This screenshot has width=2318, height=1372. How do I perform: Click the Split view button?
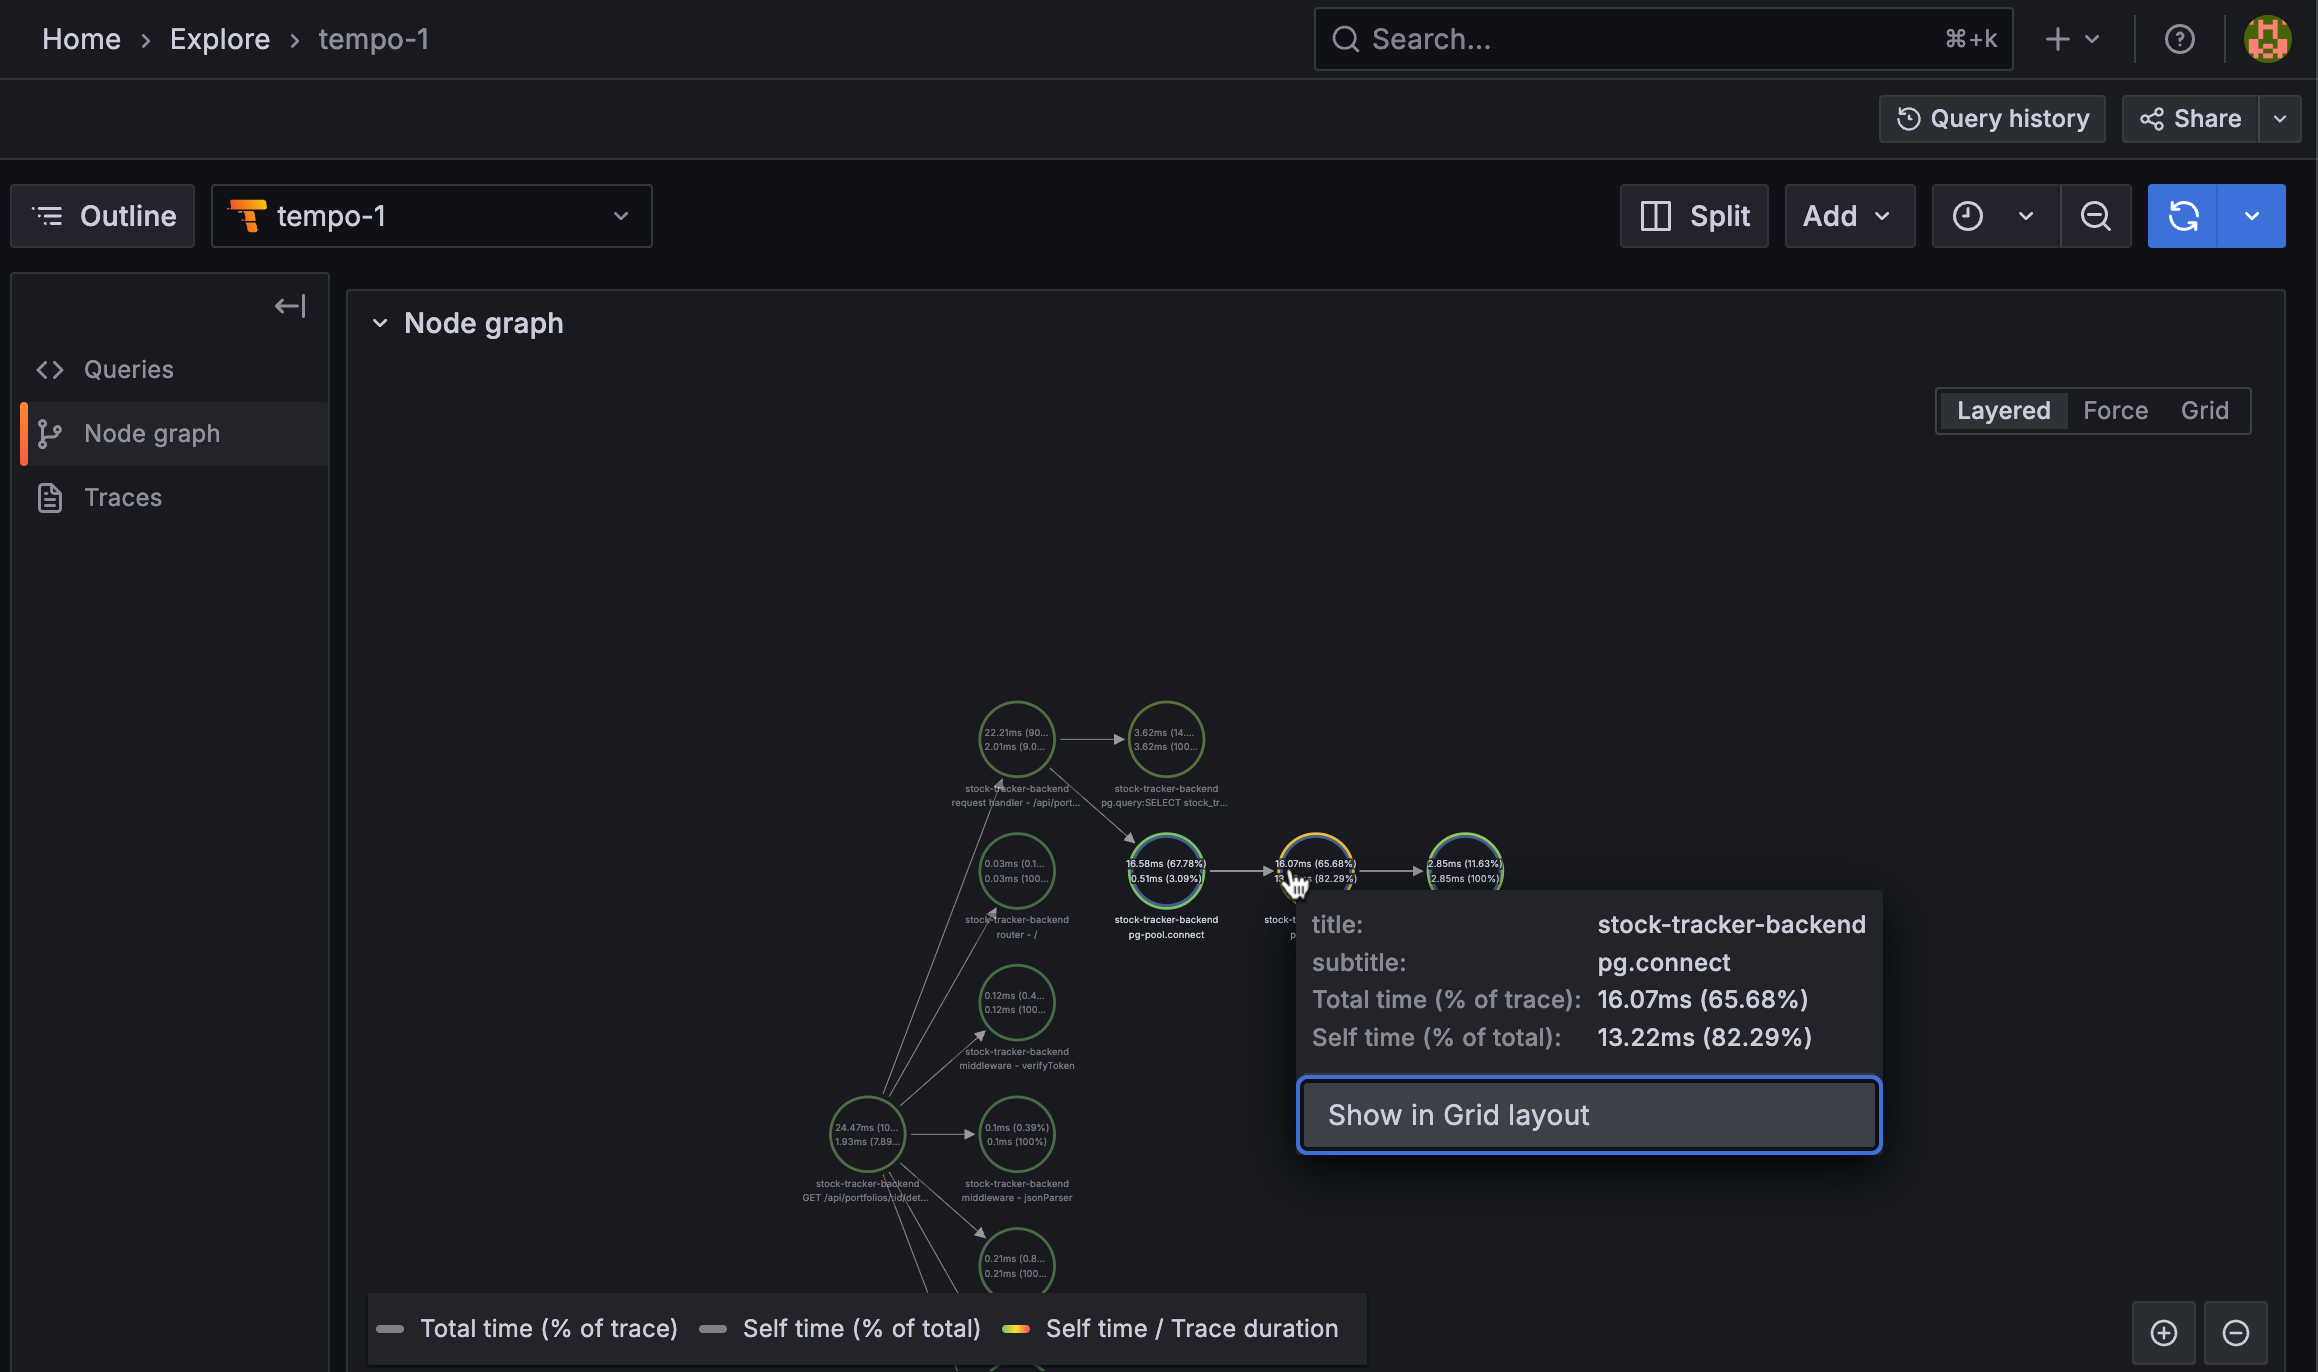1694,216
